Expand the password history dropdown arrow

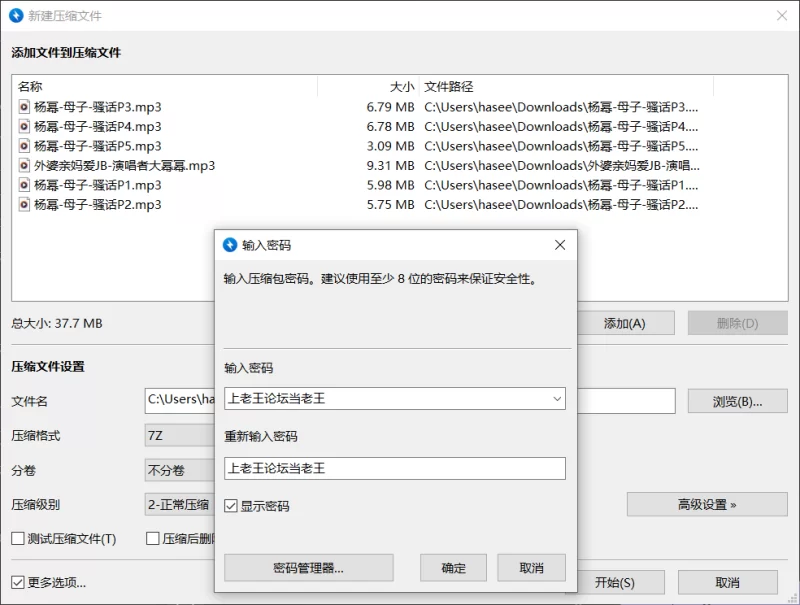pos(557,398)
